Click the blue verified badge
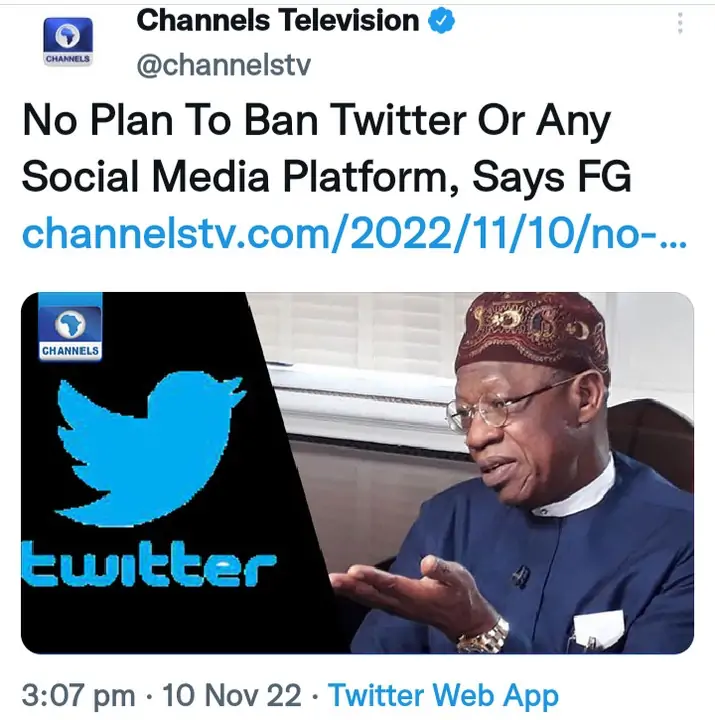 (442, 20)
